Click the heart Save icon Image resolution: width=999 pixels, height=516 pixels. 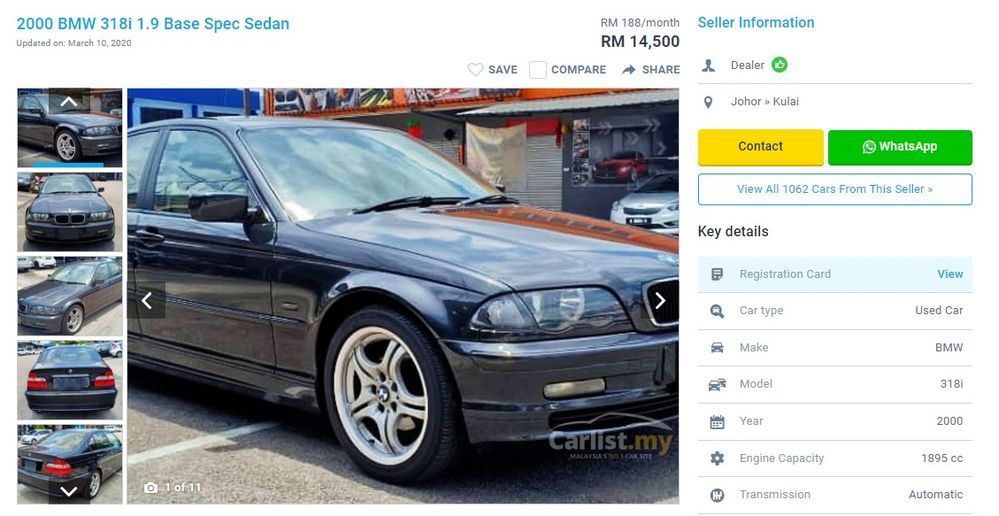pos(475,69)
